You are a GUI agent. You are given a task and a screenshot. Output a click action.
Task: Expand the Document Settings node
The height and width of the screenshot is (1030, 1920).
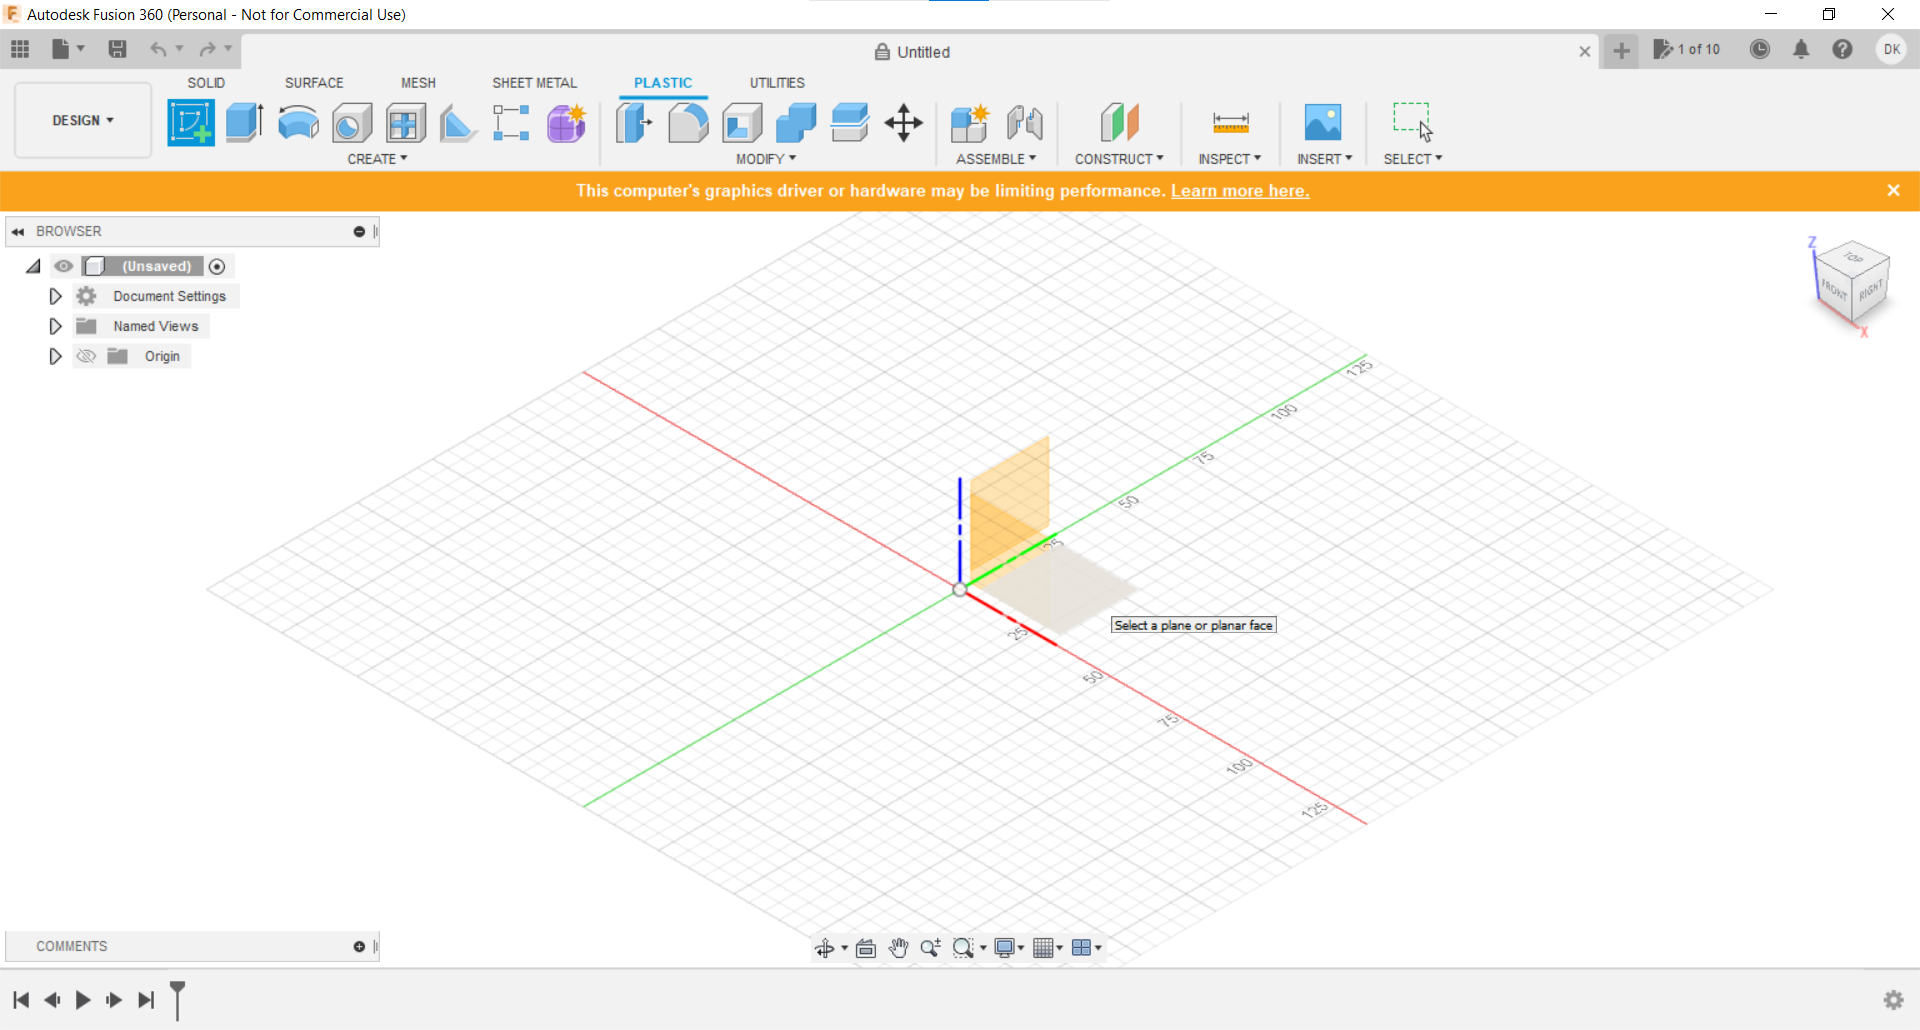(55, 296)
